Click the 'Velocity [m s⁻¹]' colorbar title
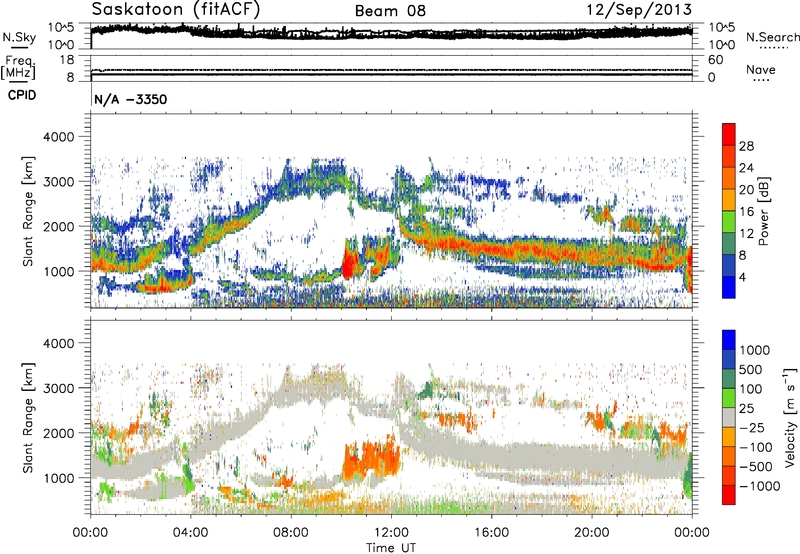Screen dimensions: 800x554 click(790, 417)
